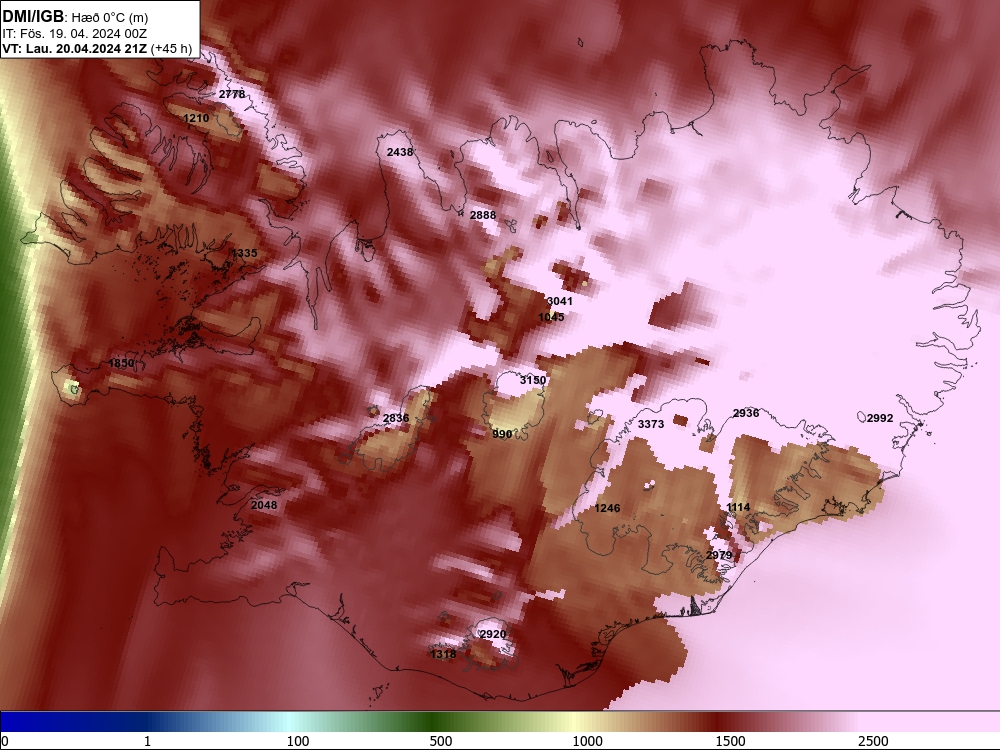The image size is (1000, 750).
Task: Click the map value 990
Action: pyautogui.click(x=502, y=434)
